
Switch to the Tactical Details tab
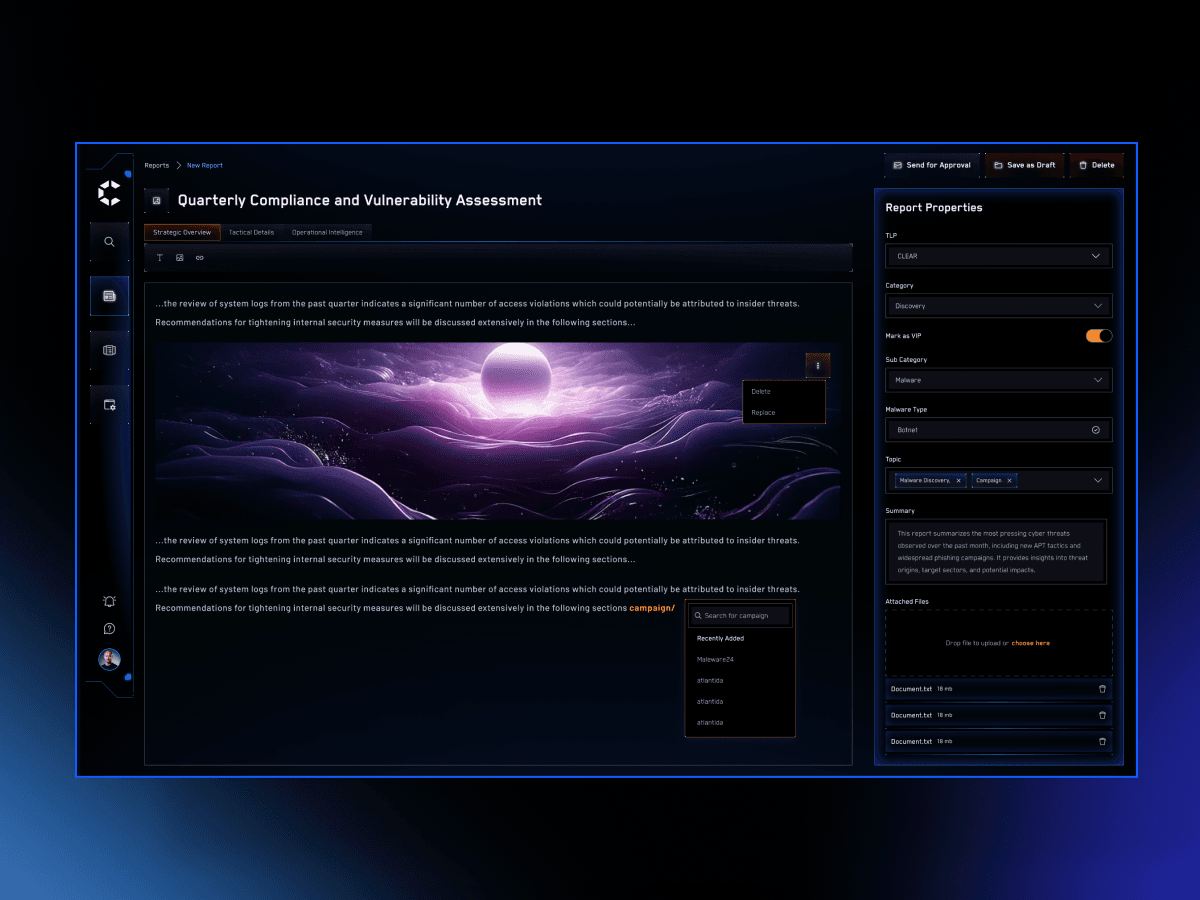point(251,232)
